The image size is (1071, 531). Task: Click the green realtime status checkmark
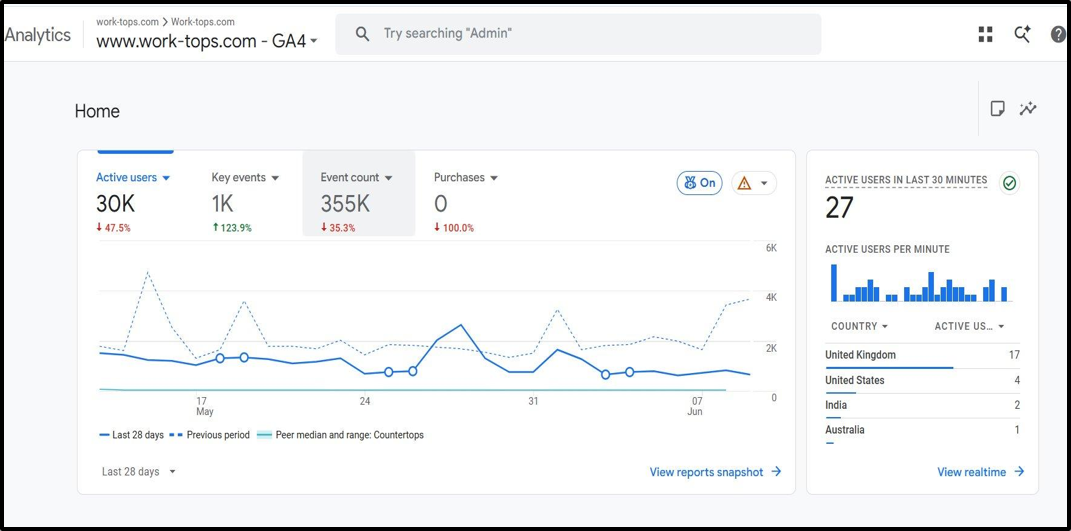pyautogui.click(x=1010, y=183)
